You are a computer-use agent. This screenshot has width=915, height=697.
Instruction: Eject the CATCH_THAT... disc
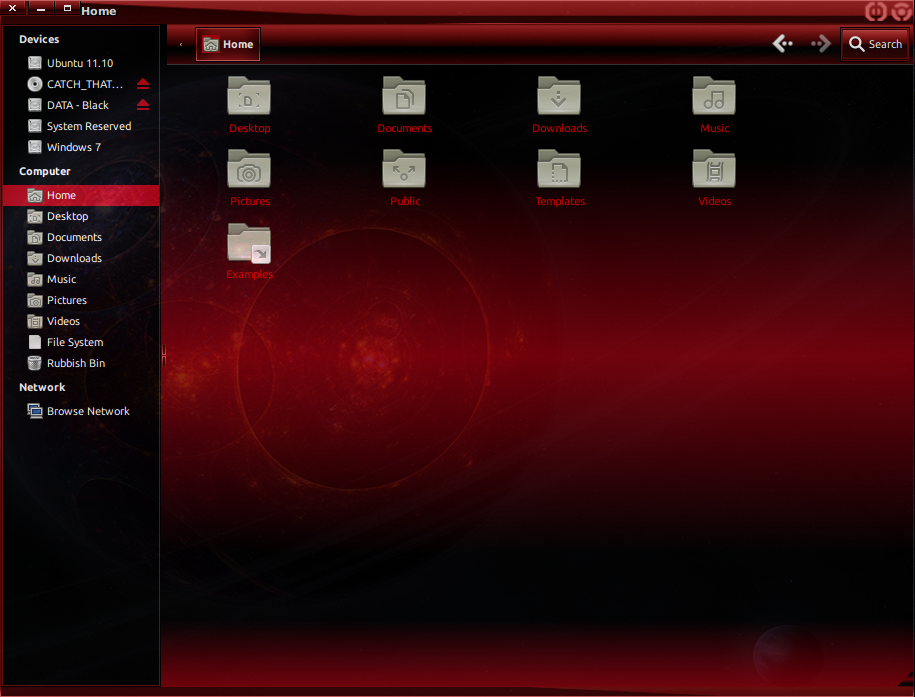[143, 84]
